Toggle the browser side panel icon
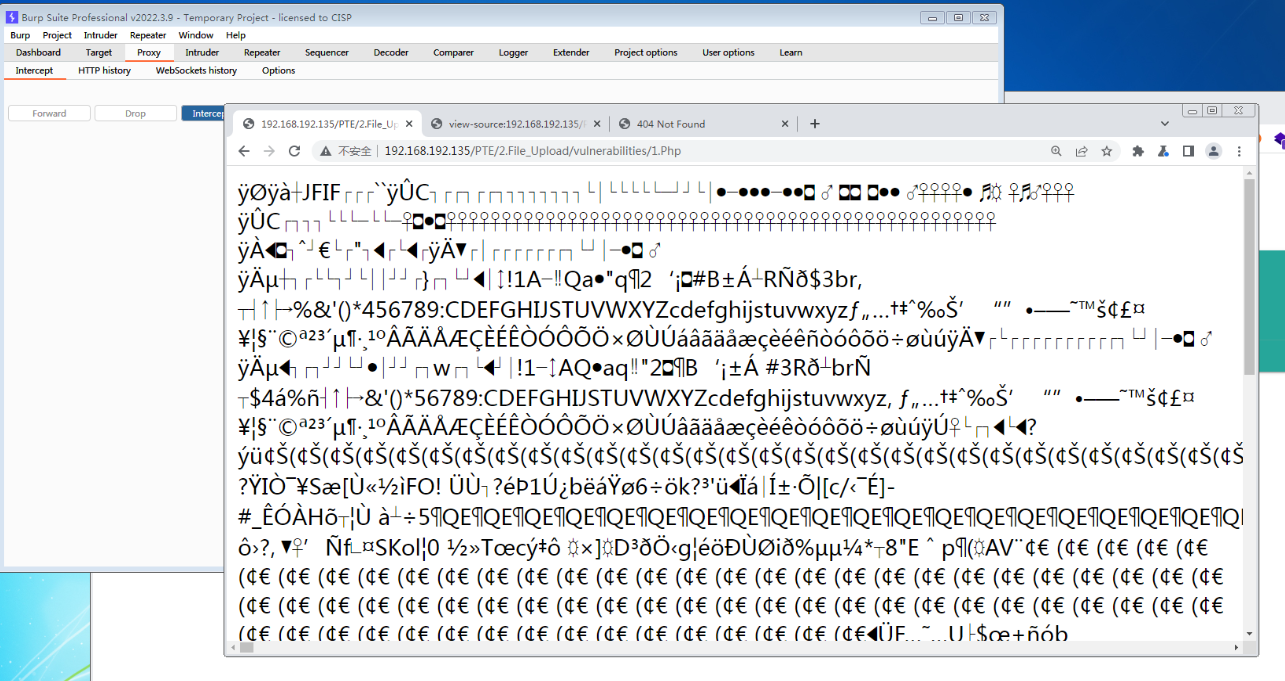 [1188, 151]
